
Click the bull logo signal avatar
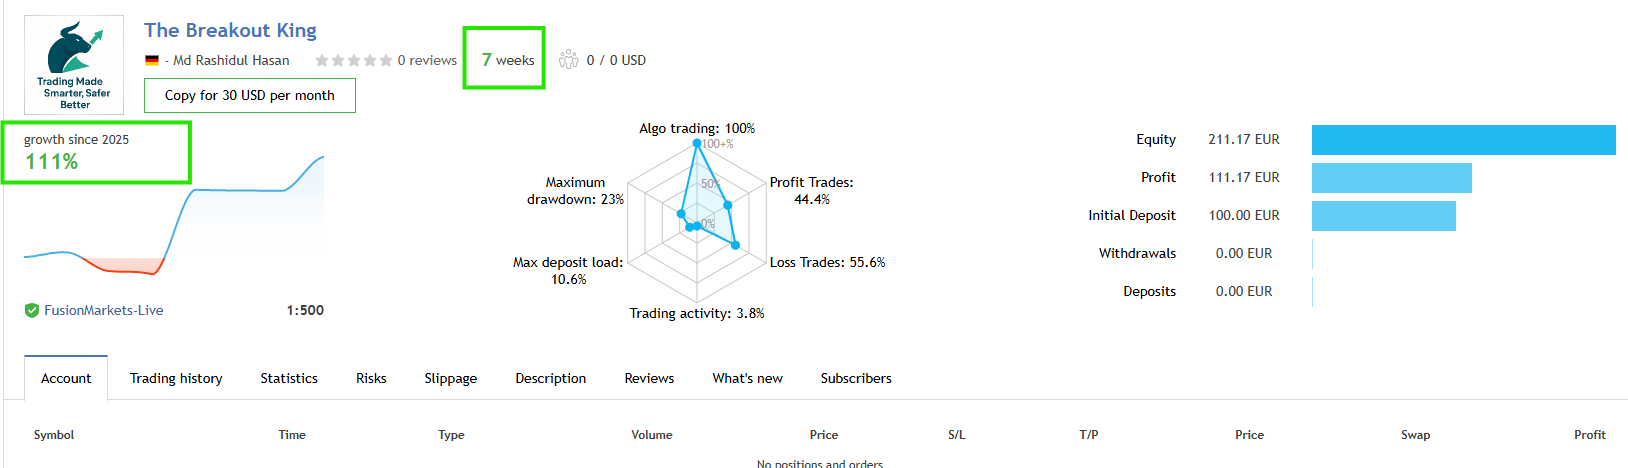74,64
